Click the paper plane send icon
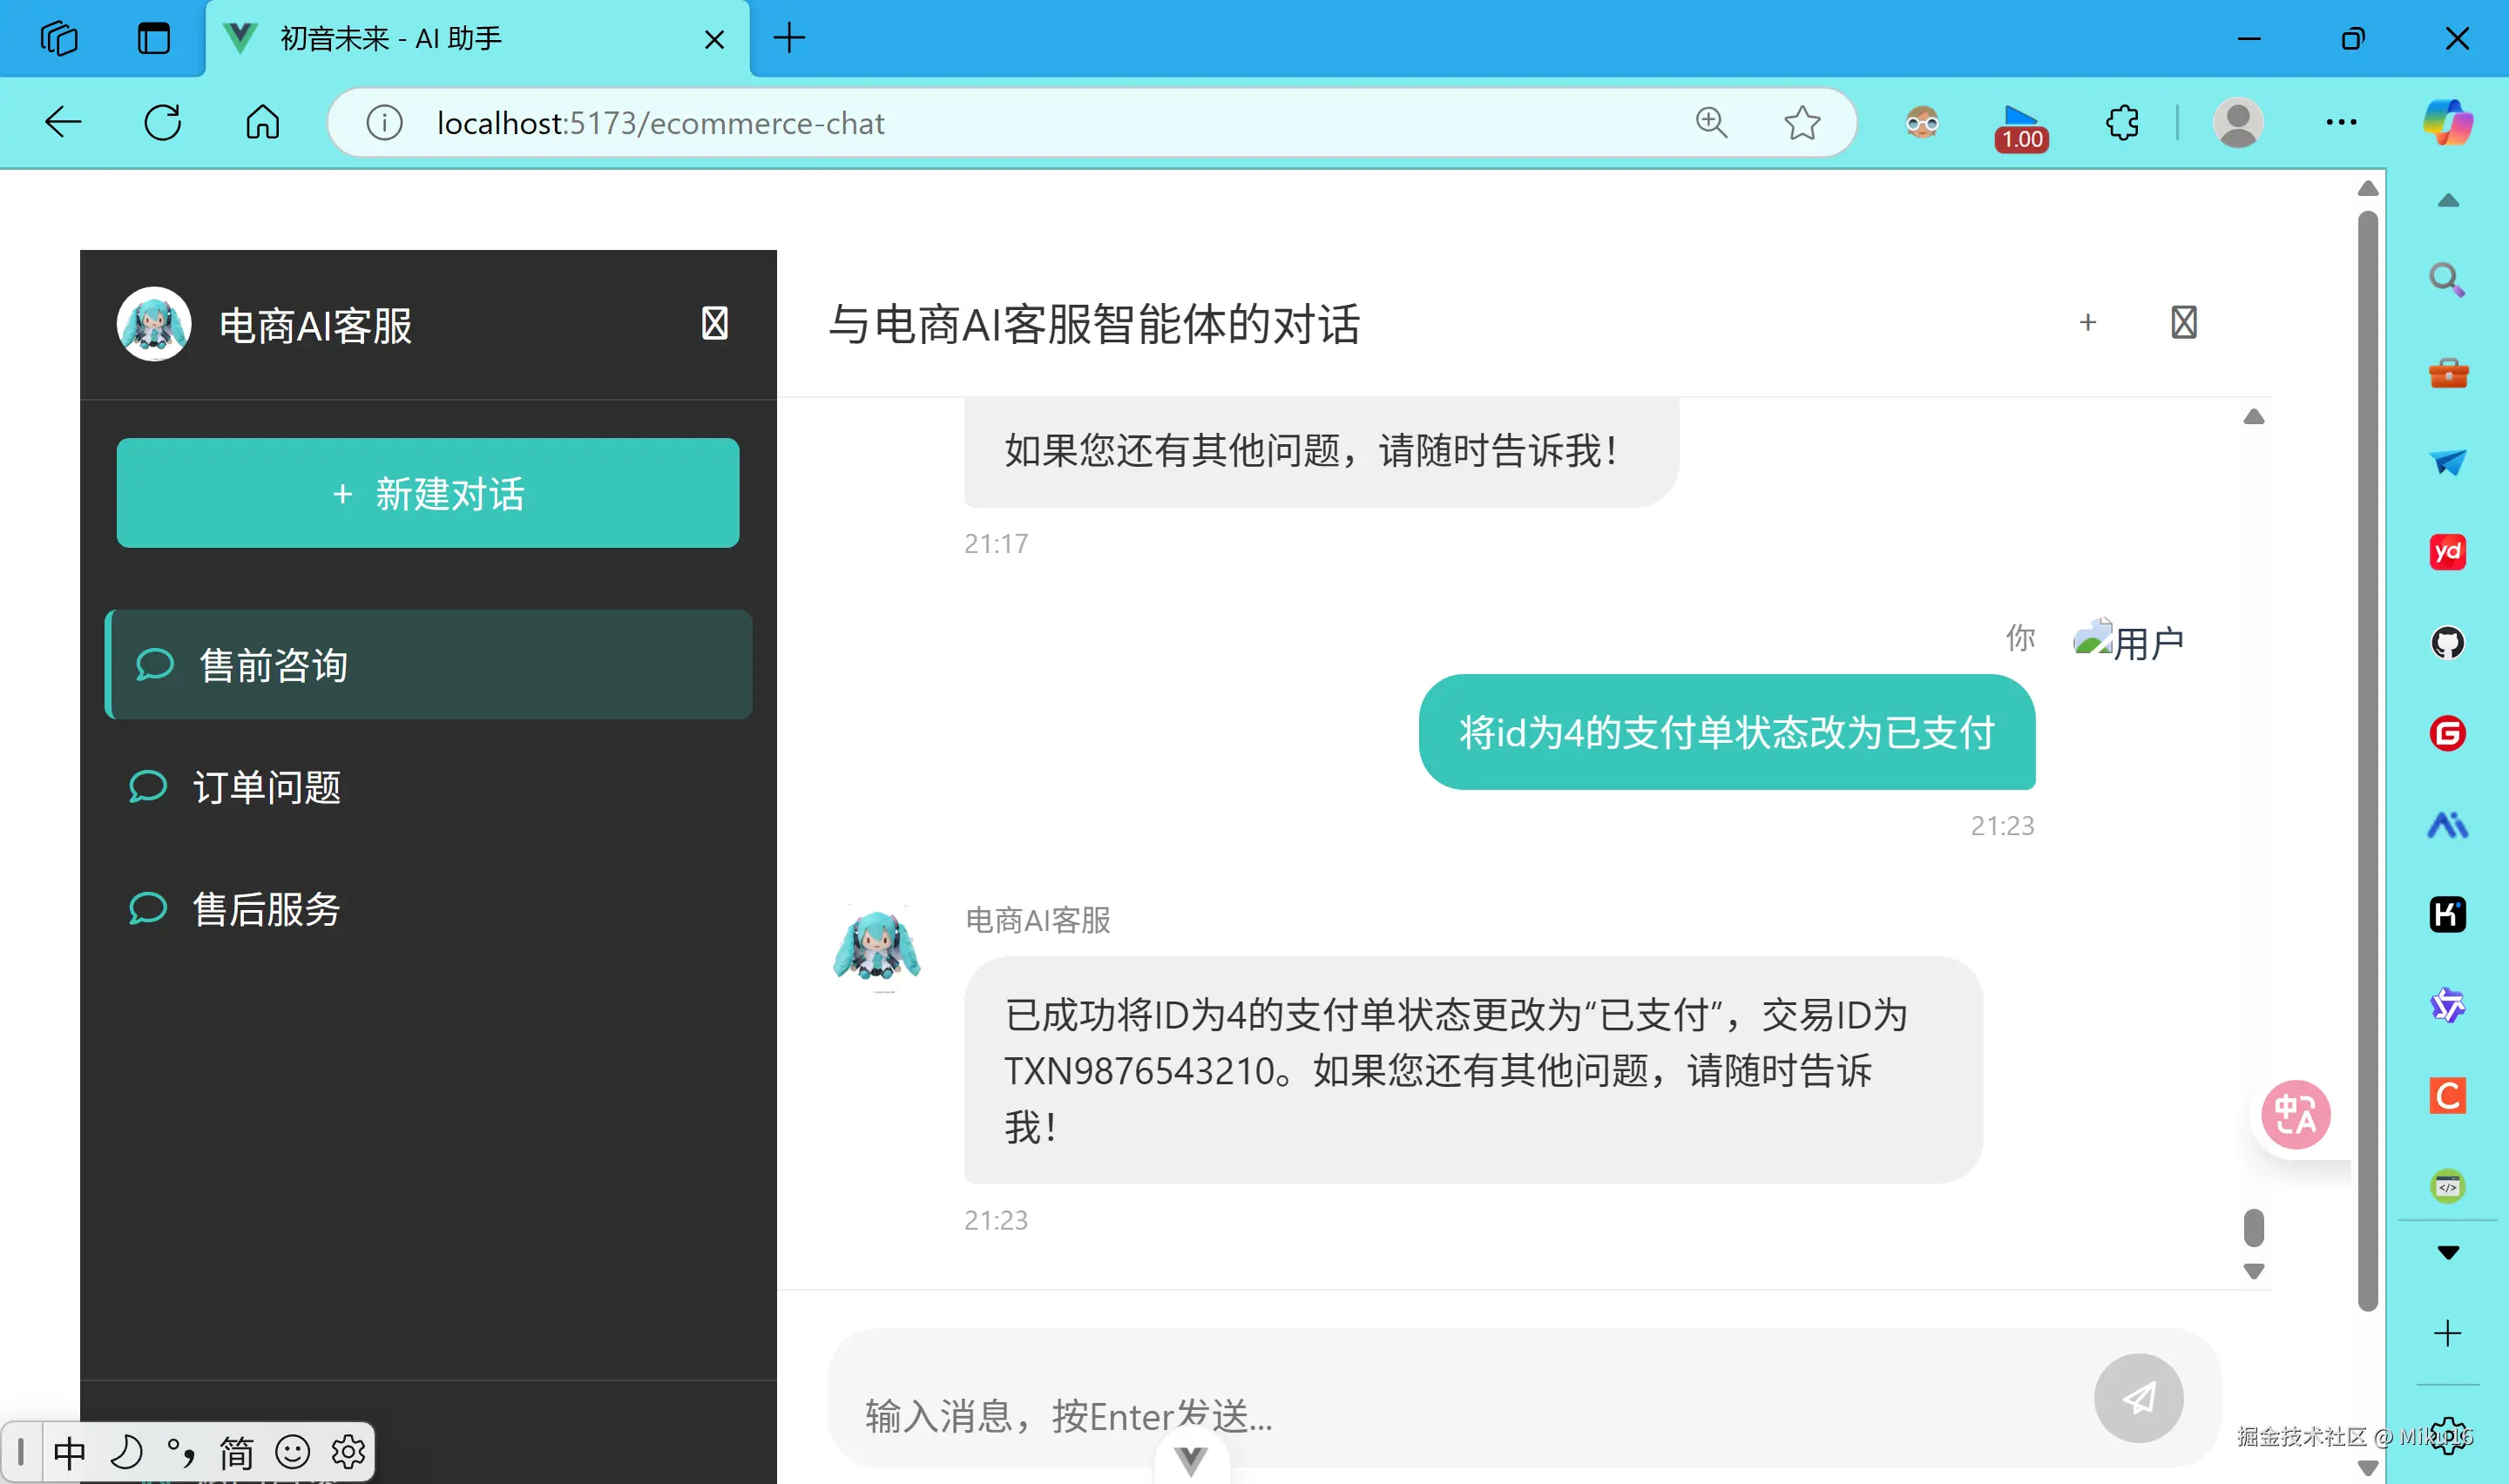This screenshot has width=2509, height=1484. point(2138,1399)
